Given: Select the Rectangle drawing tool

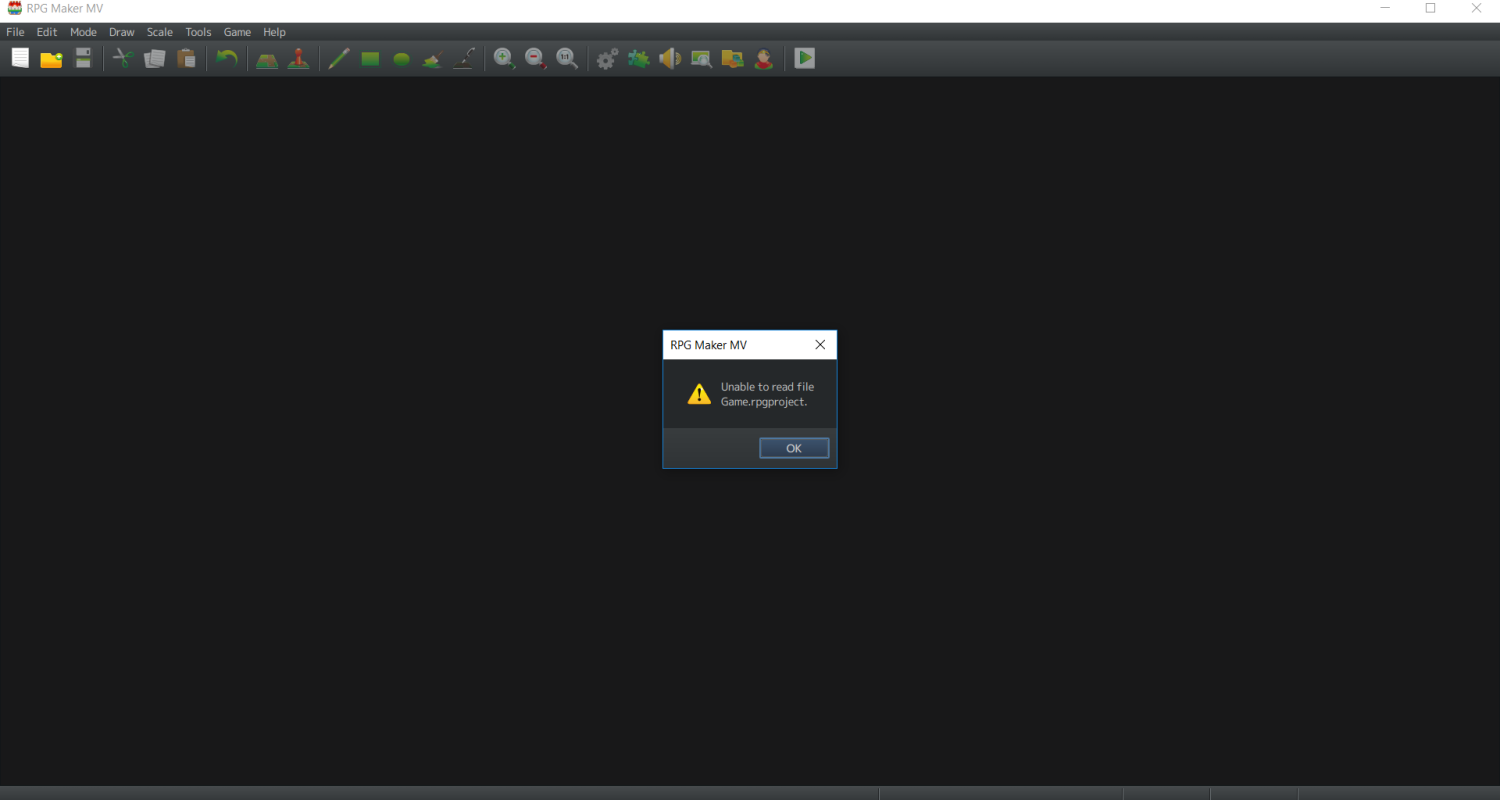Looking at the screenshot, I should click(370, 59).
